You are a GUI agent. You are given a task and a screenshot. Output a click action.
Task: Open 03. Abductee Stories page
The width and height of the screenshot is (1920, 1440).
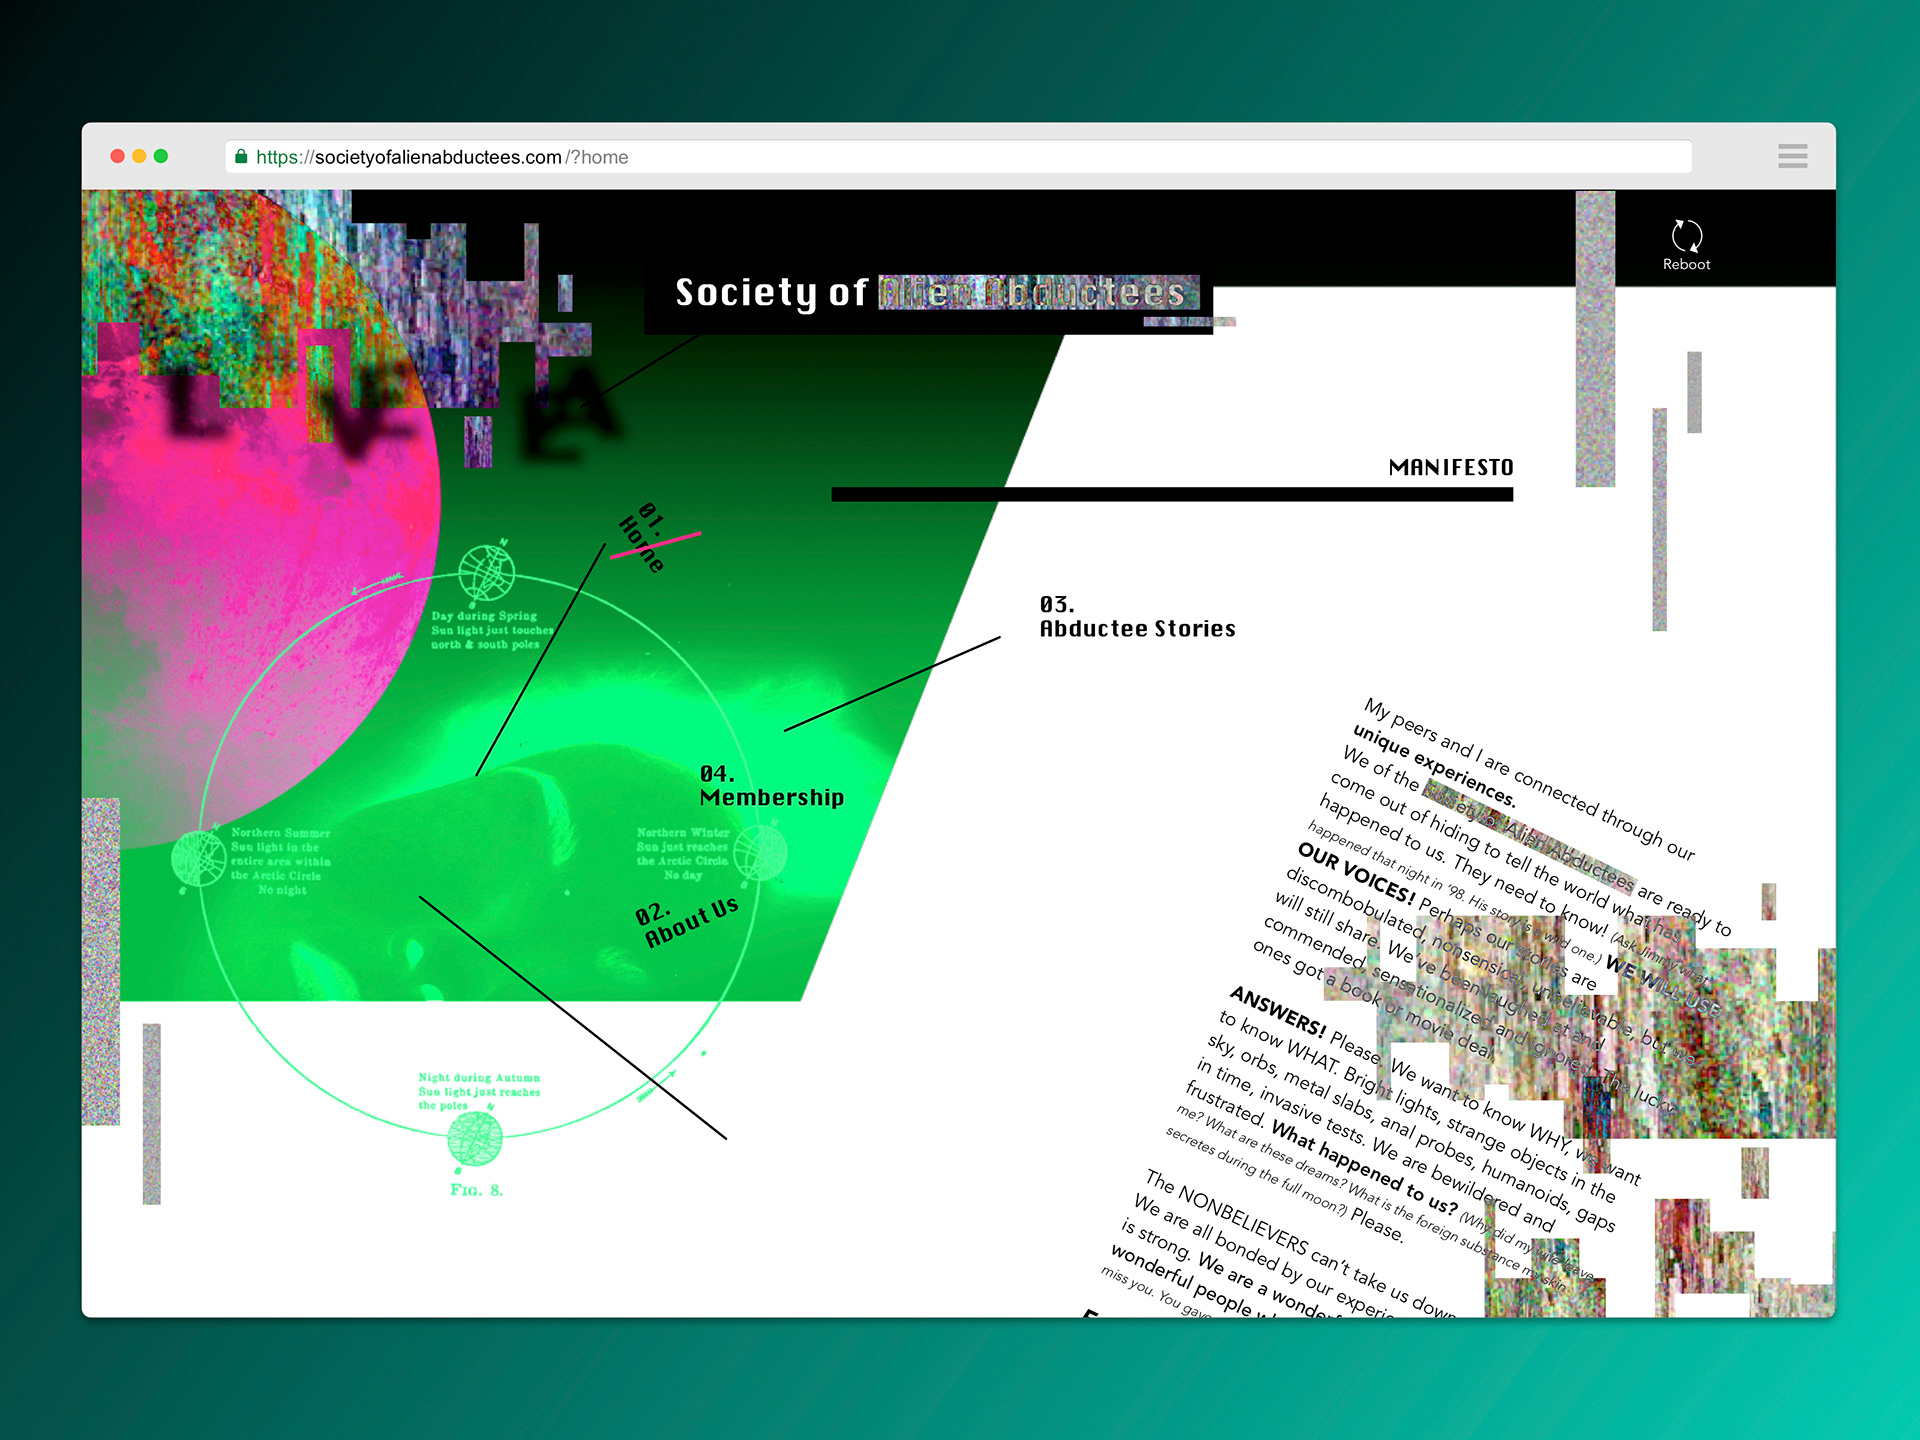(x=1137, y=617)
